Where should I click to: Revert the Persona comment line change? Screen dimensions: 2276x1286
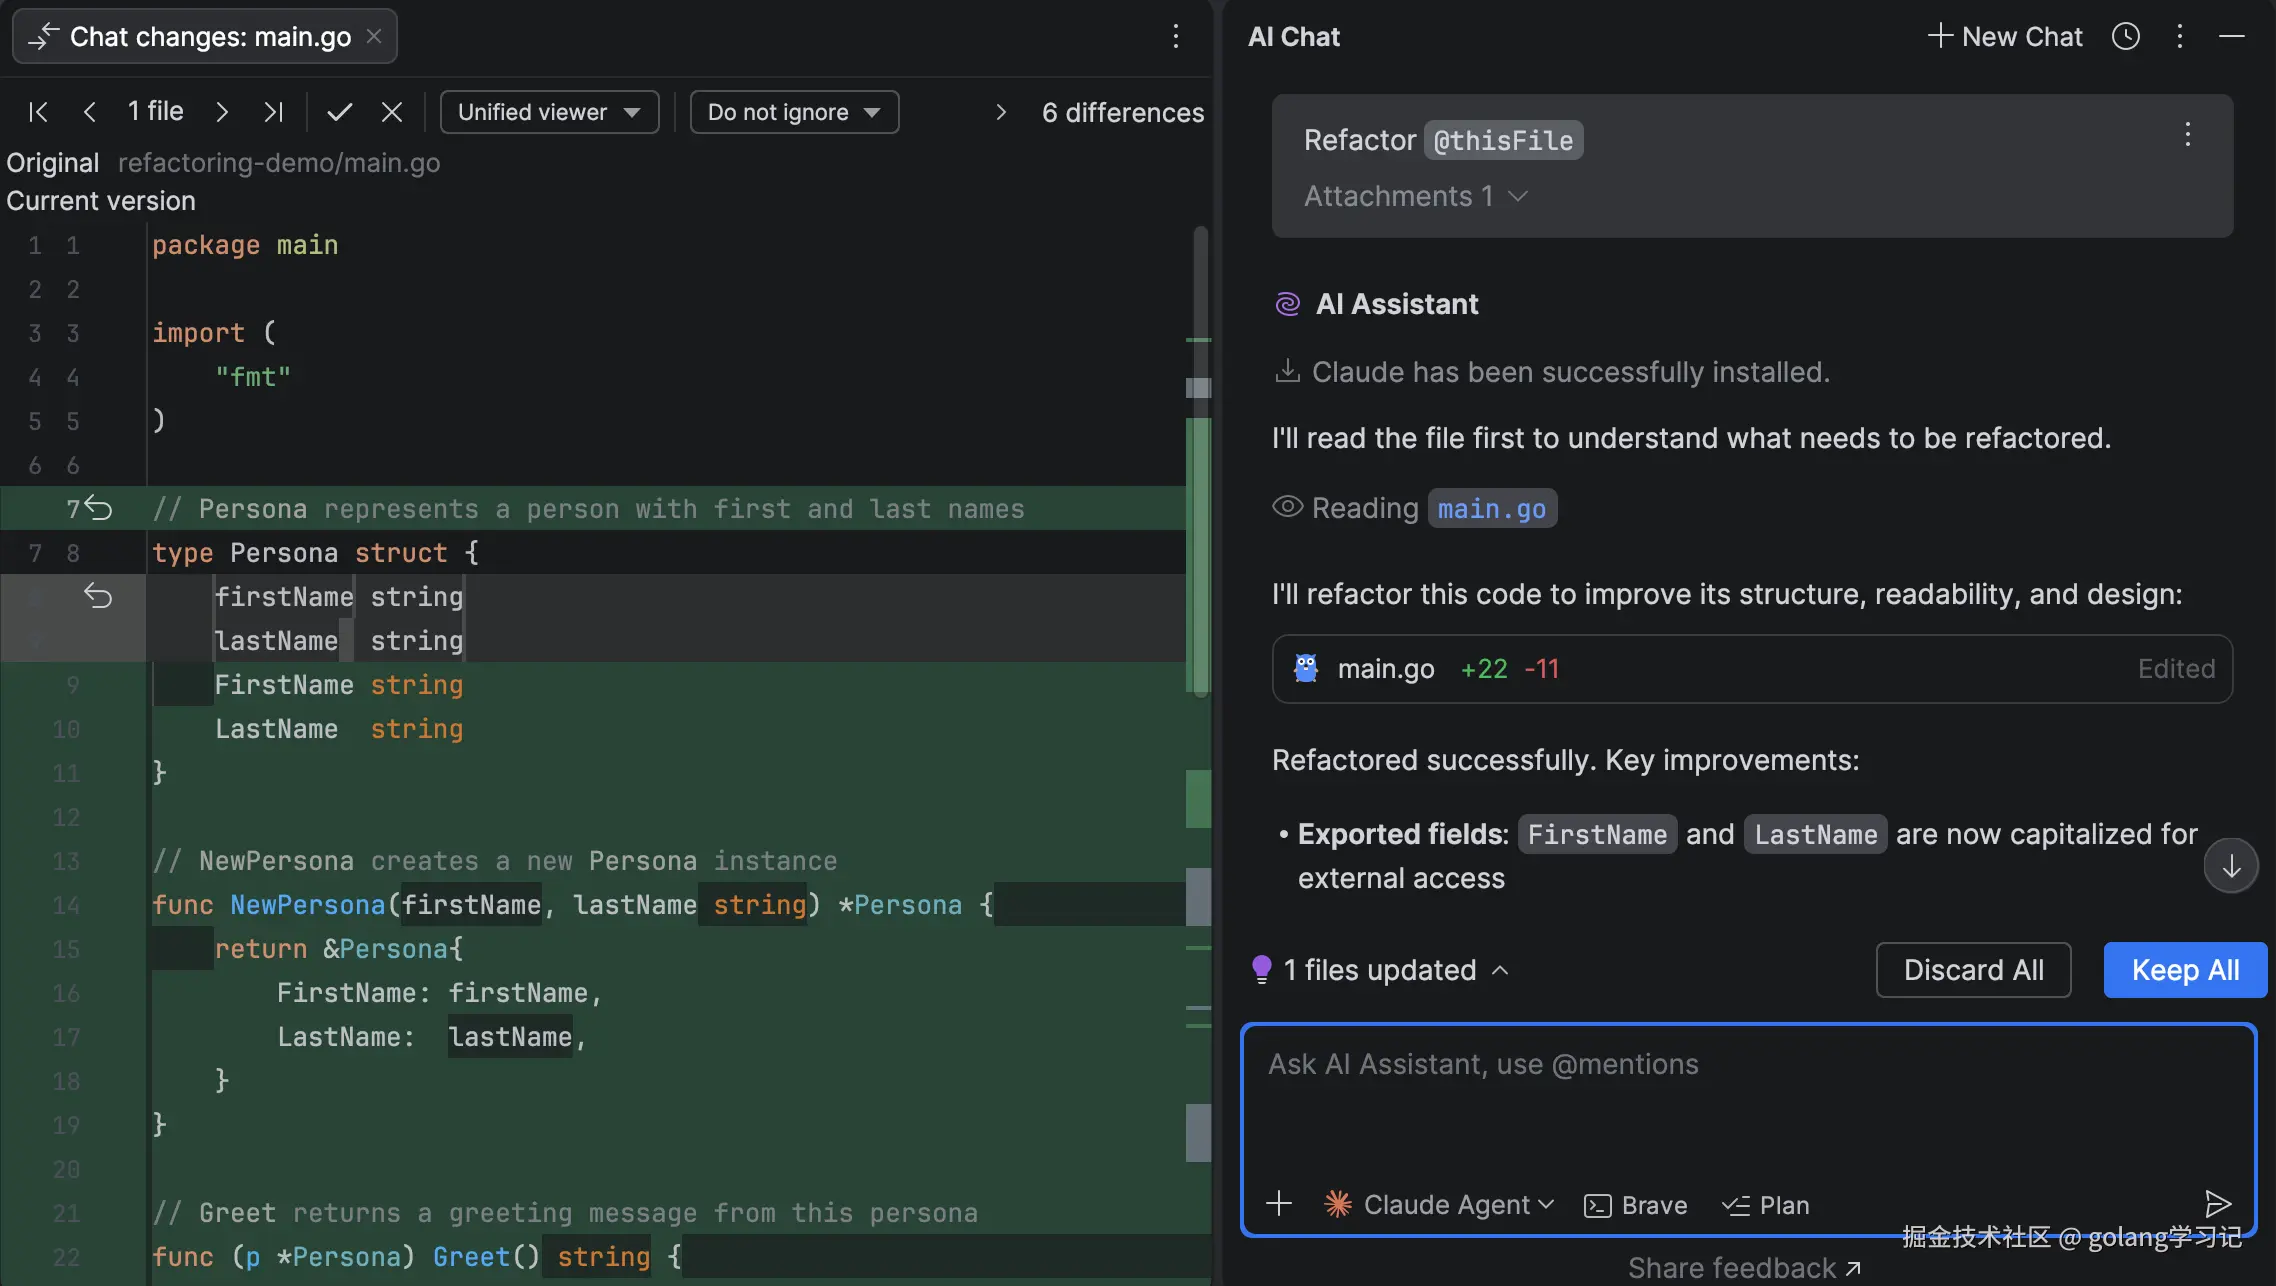(x=98, y=509)
